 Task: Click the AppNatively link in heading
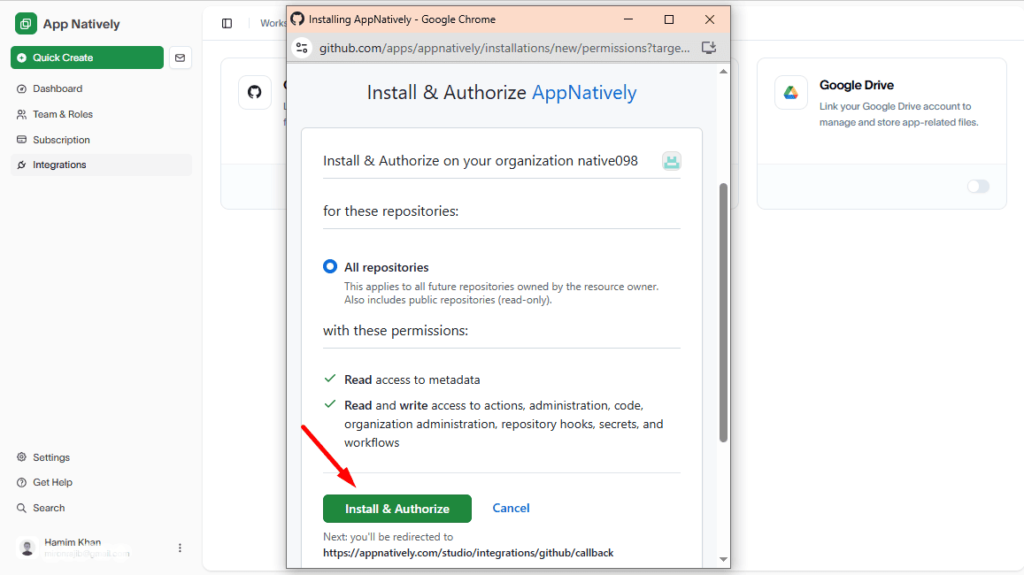tap(584, 92)
